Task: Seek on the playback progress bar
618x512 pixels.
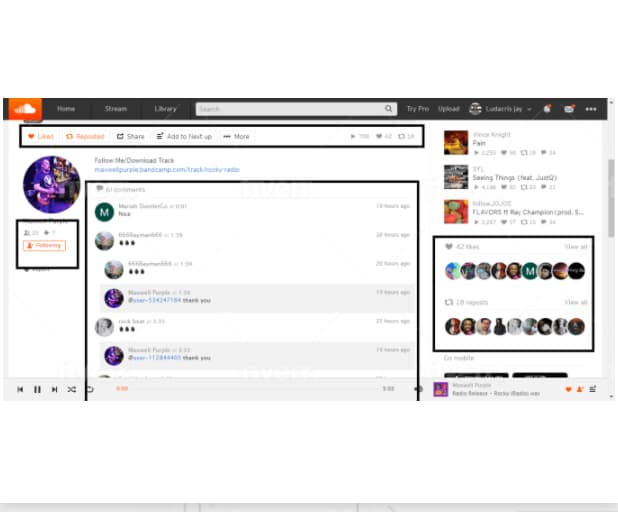Action: (x=254, y=389)
